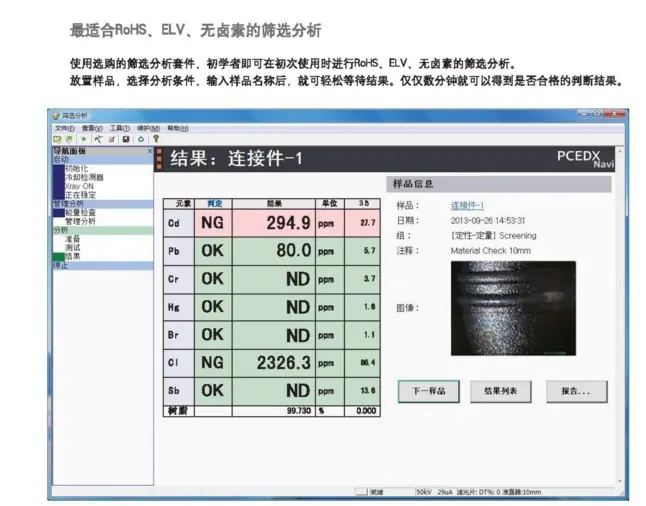Image resolution: width=646 pixels, height=506 pixels.
Task: Click the sample image thumbnail
Action: [513, 308]
